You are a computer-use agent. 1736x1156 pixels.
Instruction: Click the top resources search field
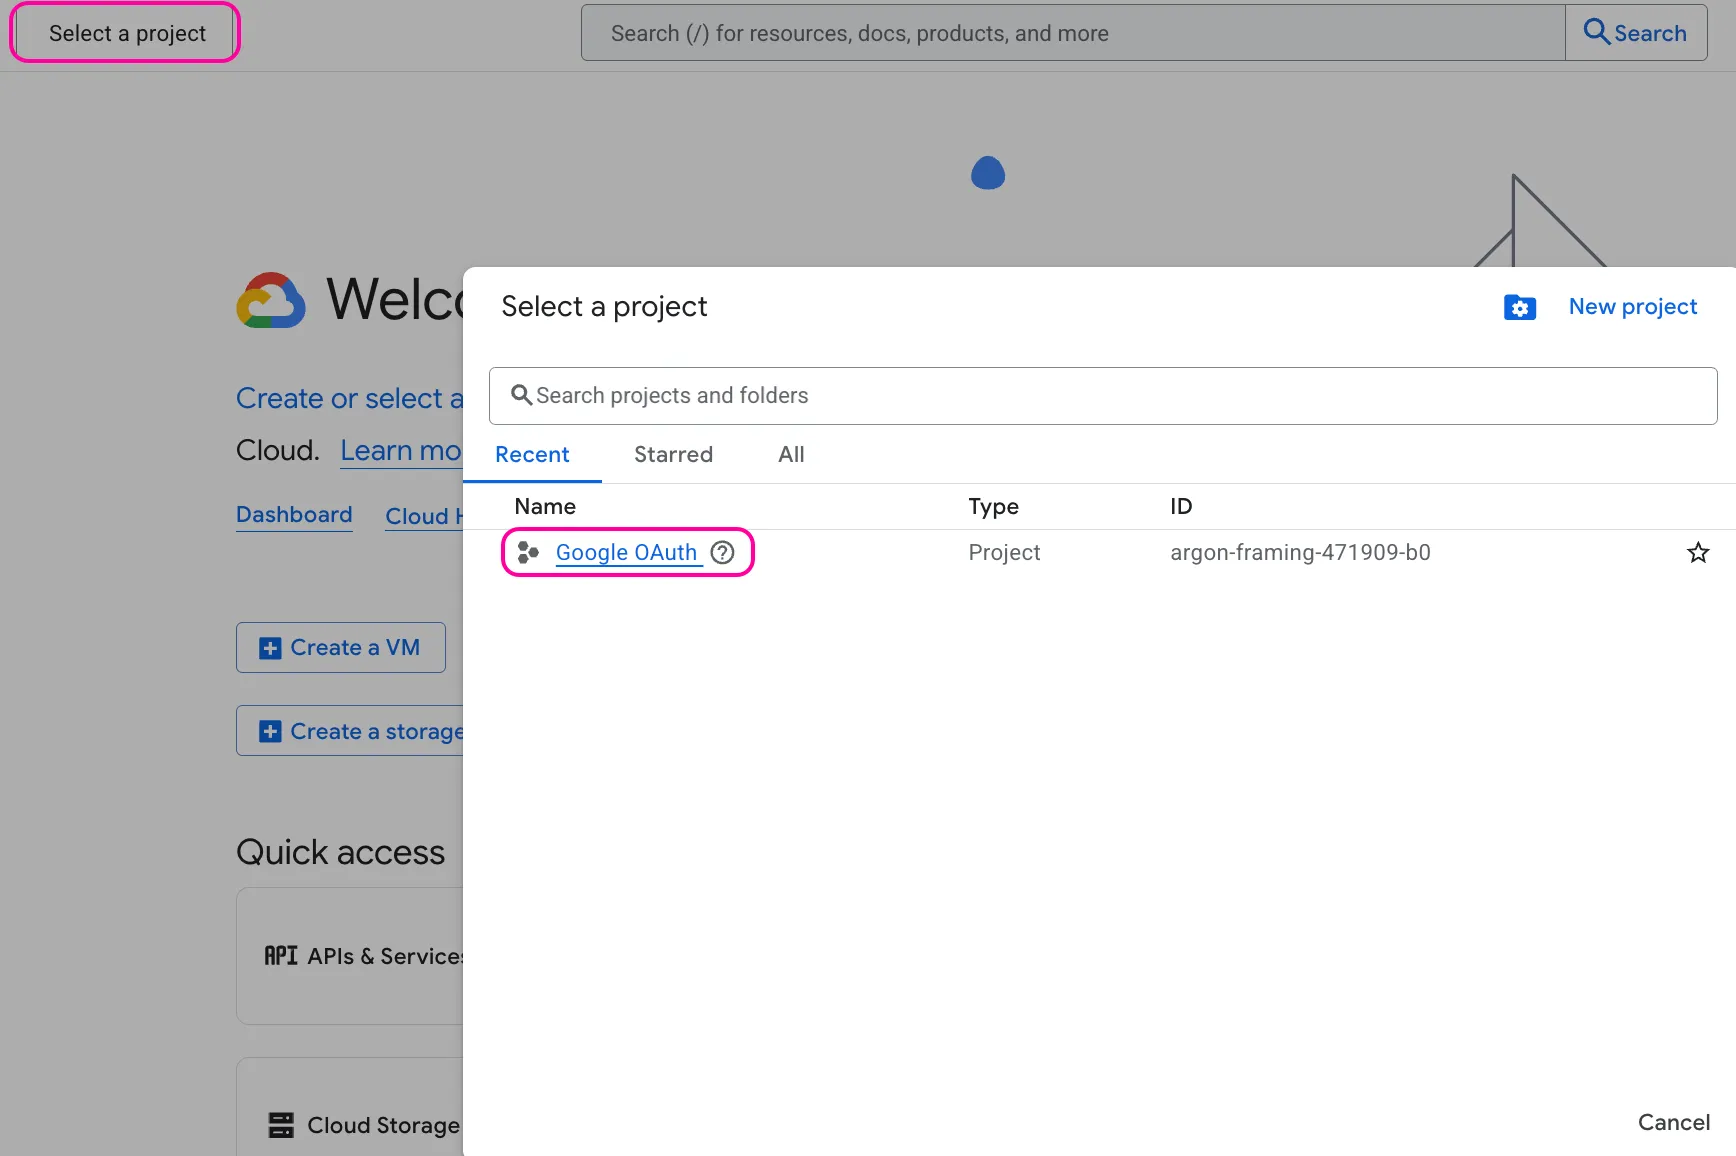tap(1072, 33)
